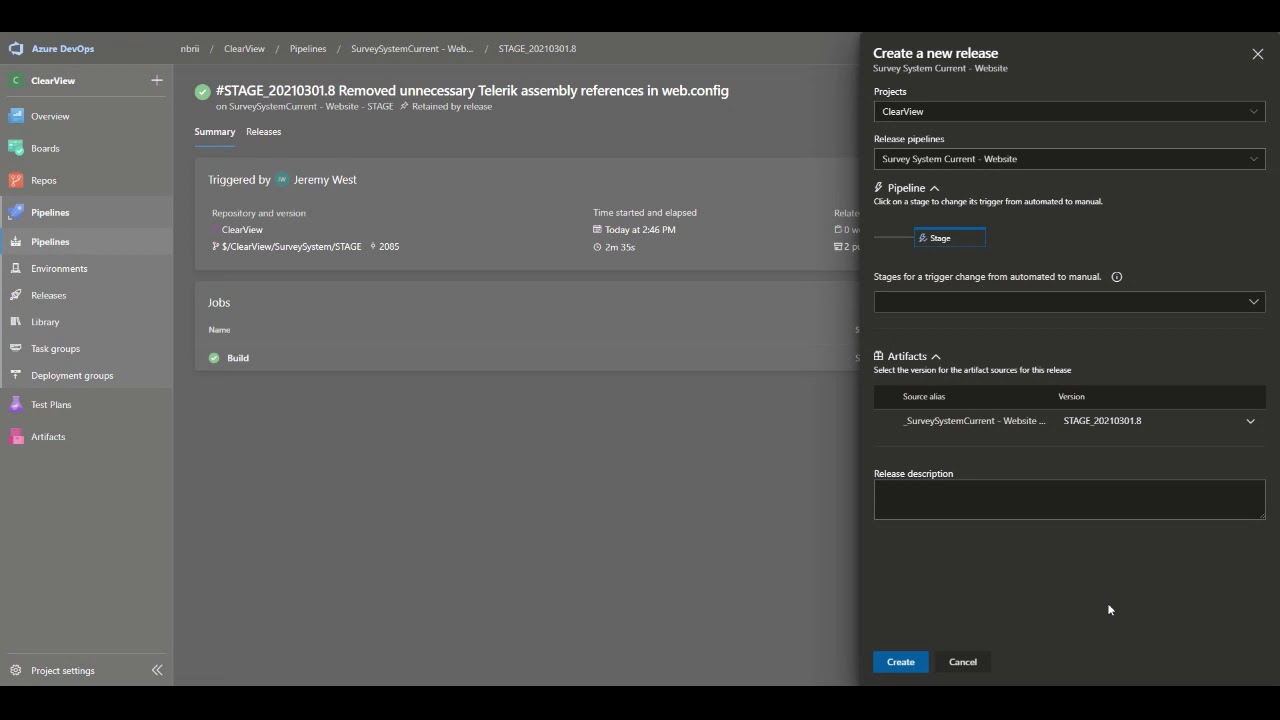Image resolution: width=1280 pixels, height=720 pixels.
Task: Switch to the Summary tab
Action: click(x=215, y=132)
